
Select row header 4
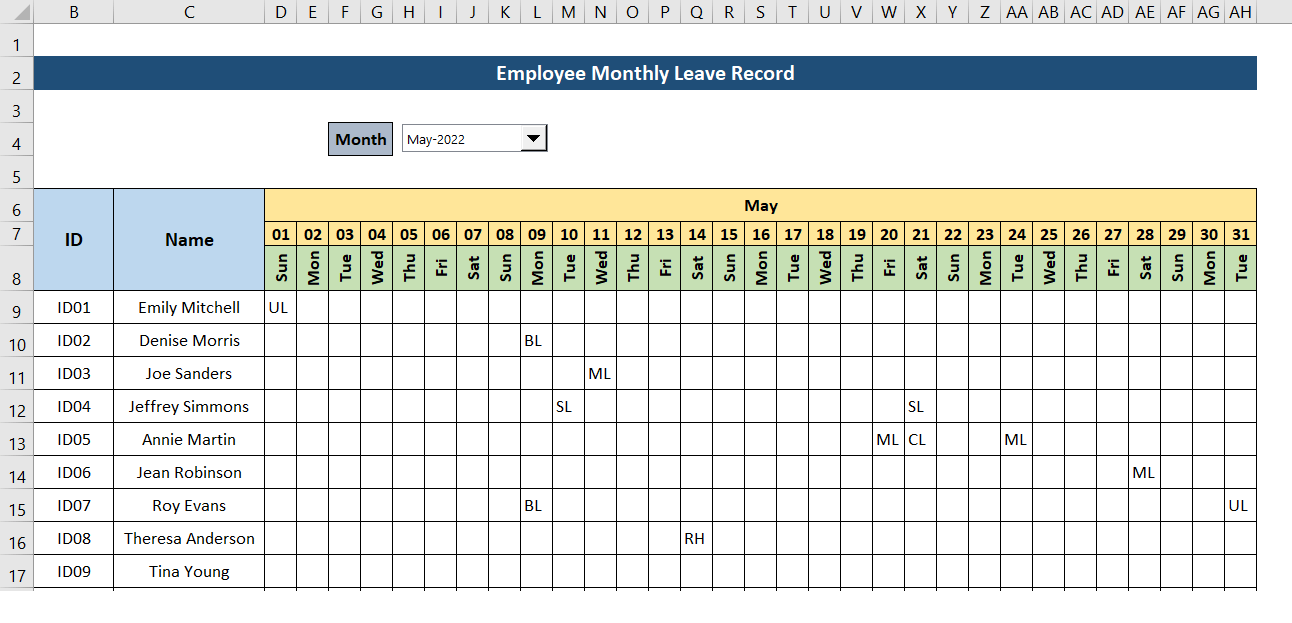coord(16,139)
